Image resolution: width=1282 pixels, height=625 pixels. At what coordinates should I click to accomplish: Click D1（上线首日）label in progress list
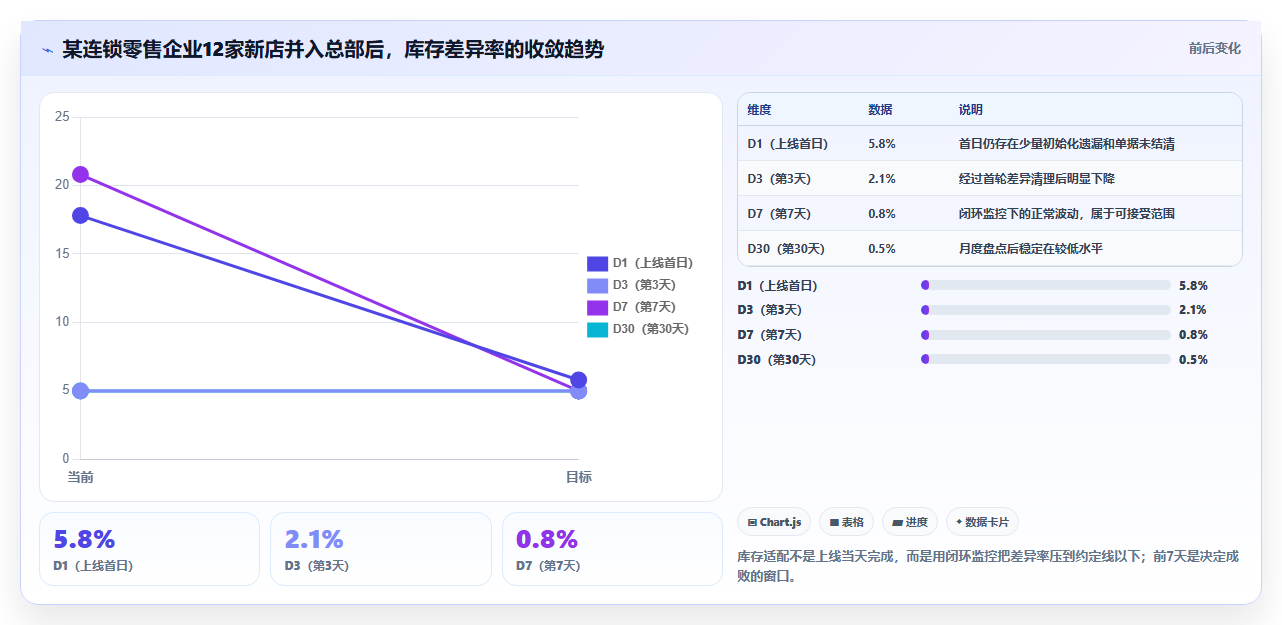click(x=777, y=285)
